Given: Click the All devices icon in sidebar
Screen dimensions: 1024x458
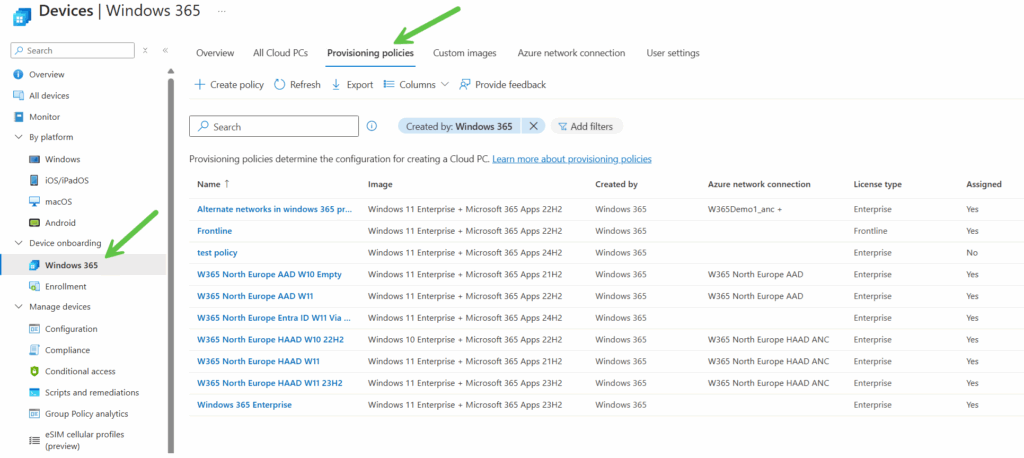Looking at the screenshot, I should (x=18, y=95).
